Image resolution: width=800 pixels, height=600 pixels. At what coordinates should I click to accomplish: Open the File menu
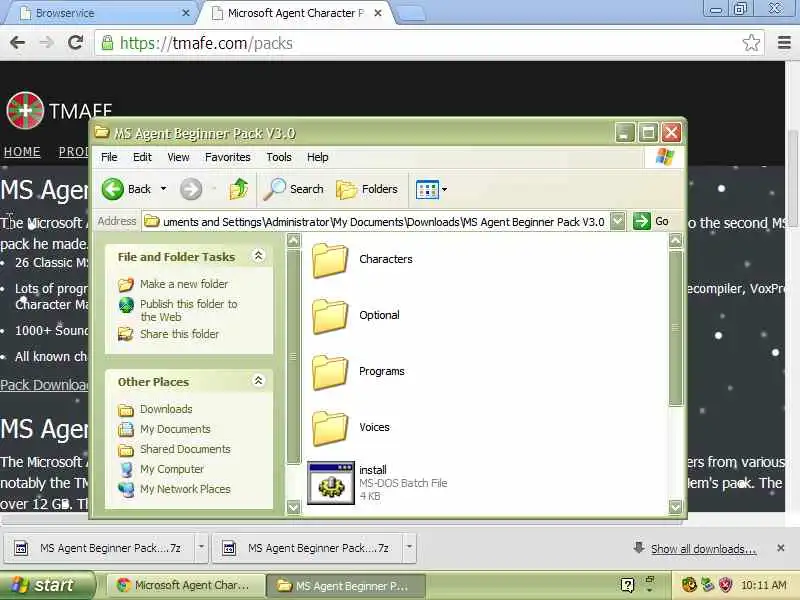coord(109,157)
